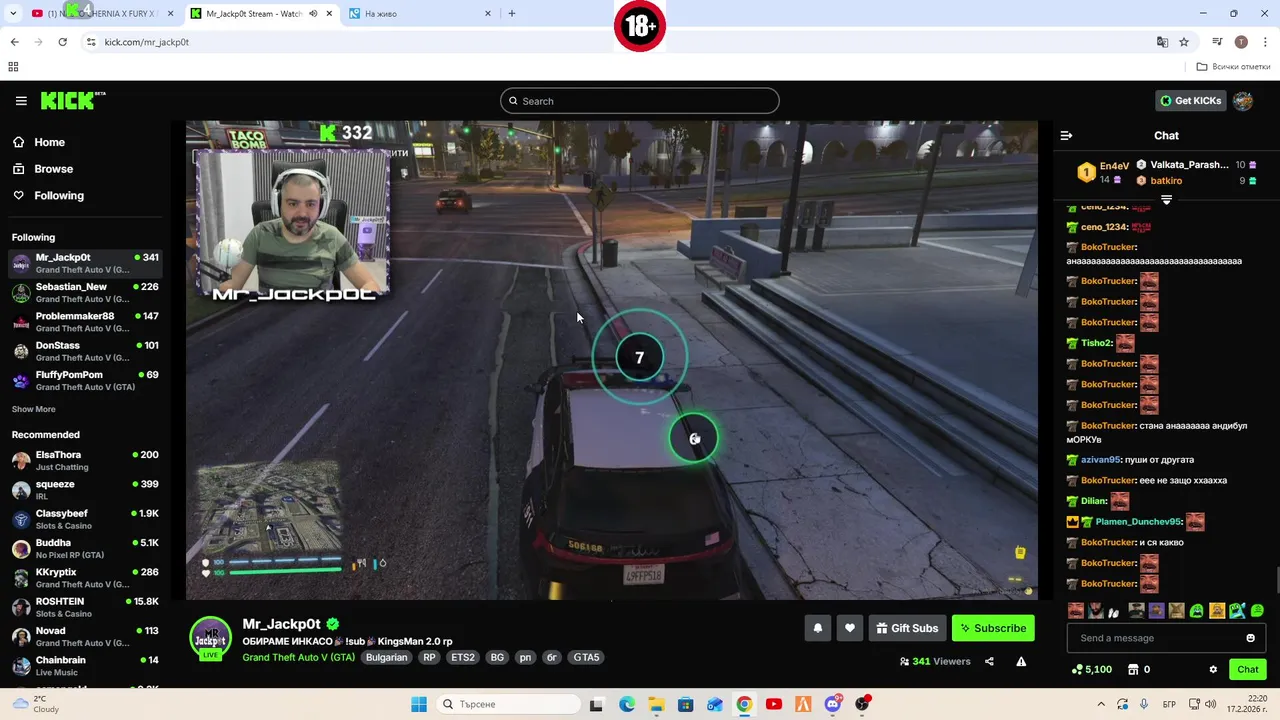Insert the first quick emote in chat bar
1280x720 pixels.
coord(1076,610)
